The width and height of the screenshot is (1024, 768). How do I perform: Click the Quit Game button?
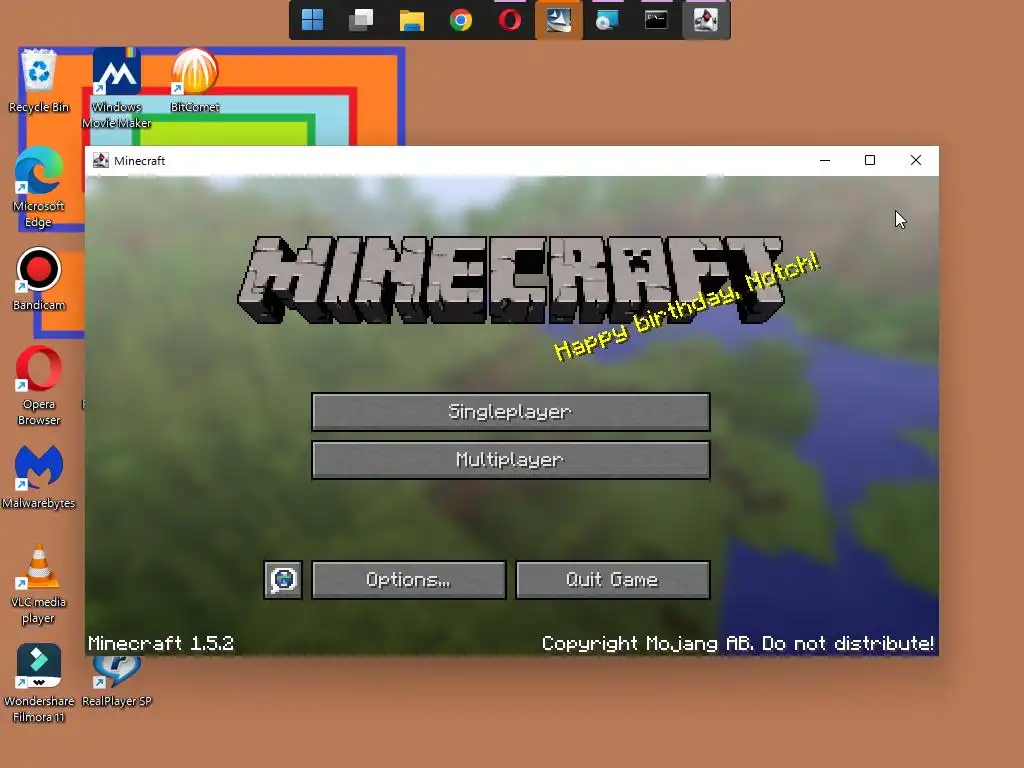click(x=613, y=580)
